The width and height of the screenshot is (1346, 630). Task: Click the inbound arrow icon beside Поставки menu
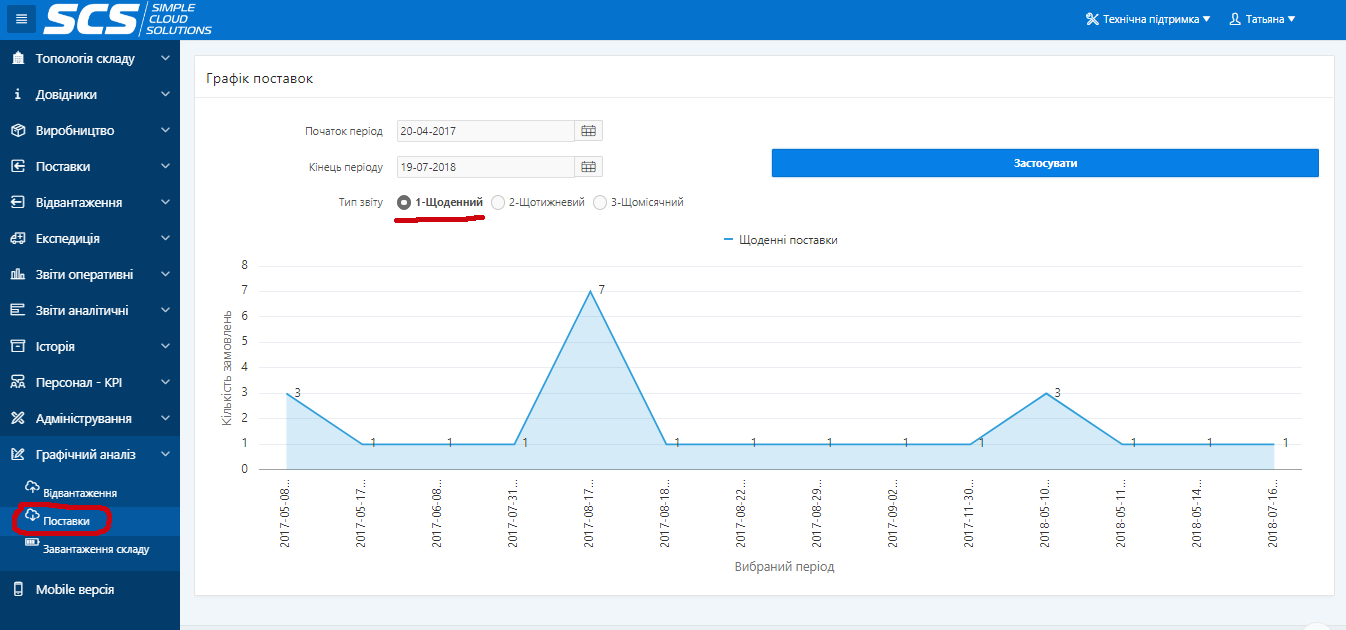17,167
